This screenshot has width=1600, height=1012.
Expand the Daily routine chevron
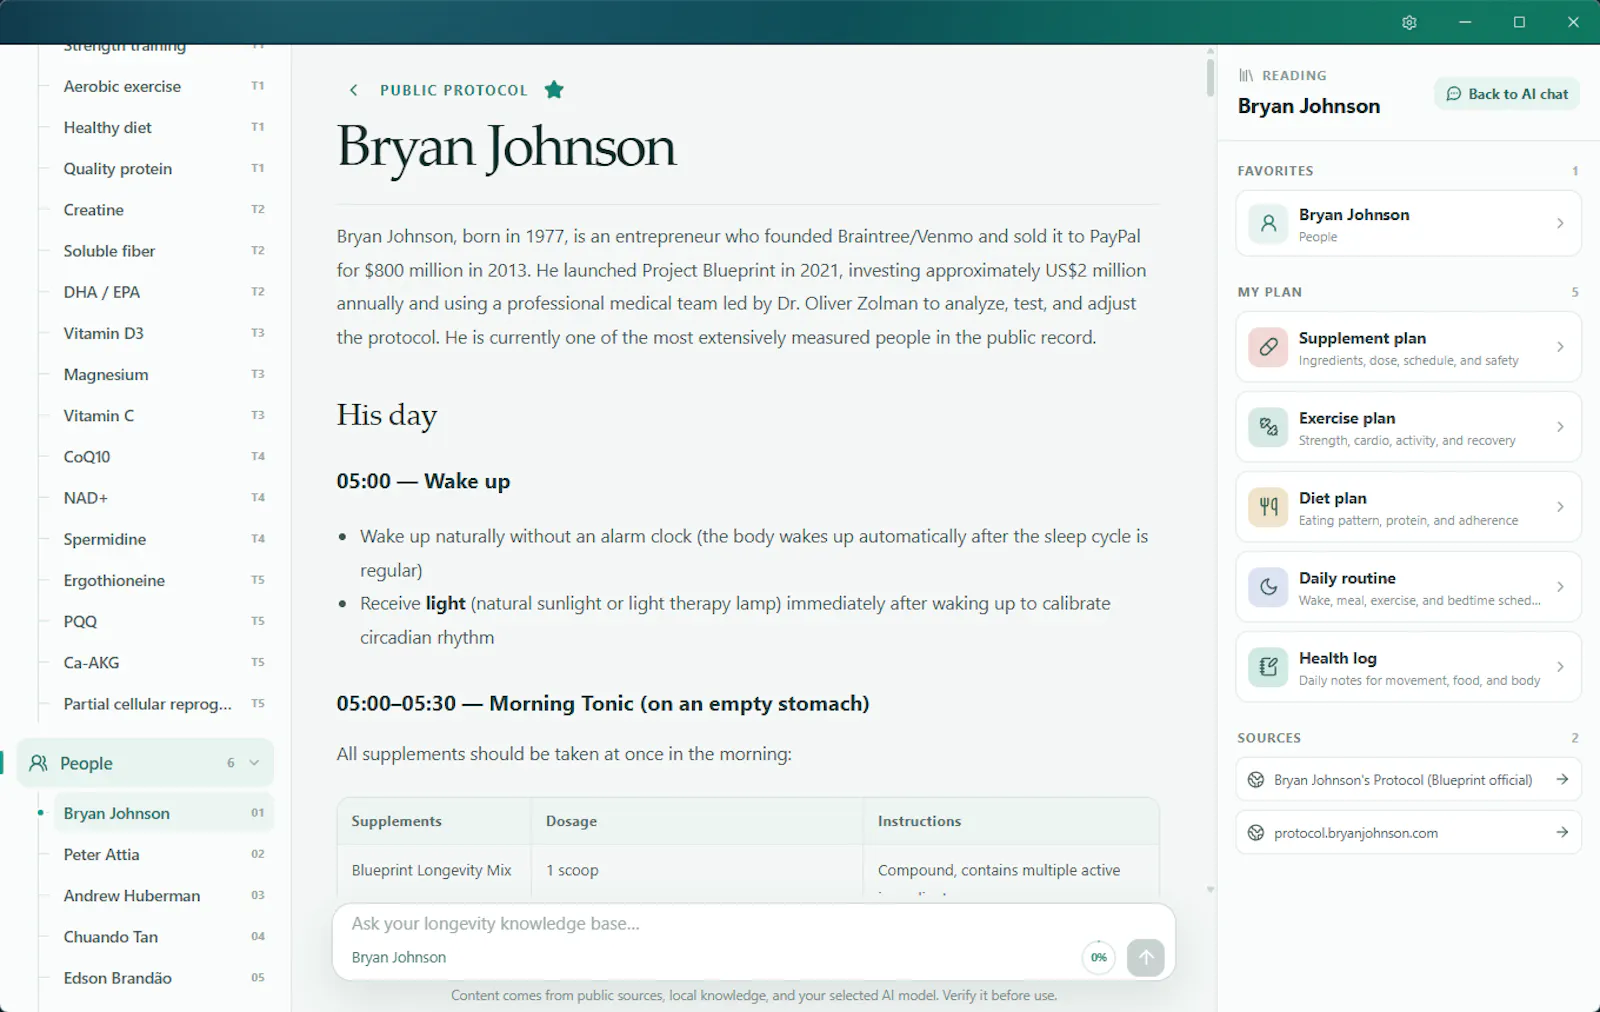point(1560,587)
